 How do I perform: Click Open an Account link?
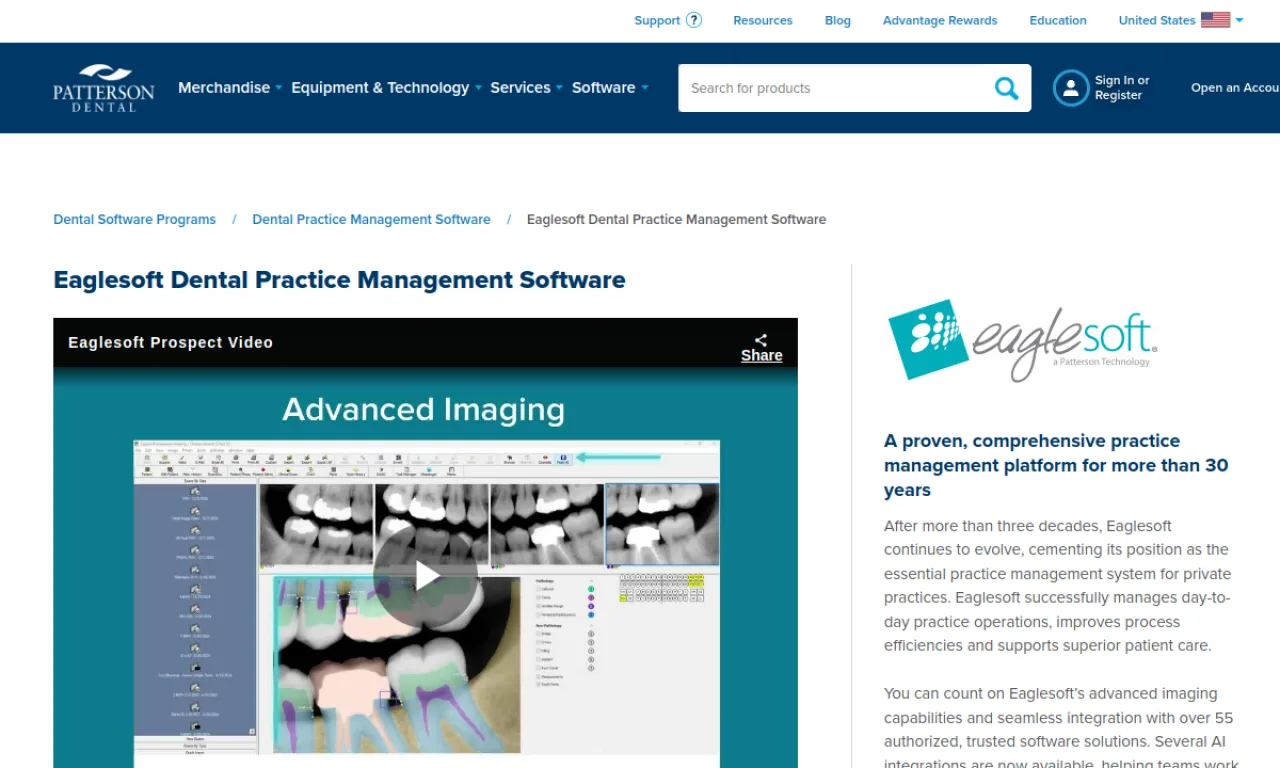click(1235, 88)
